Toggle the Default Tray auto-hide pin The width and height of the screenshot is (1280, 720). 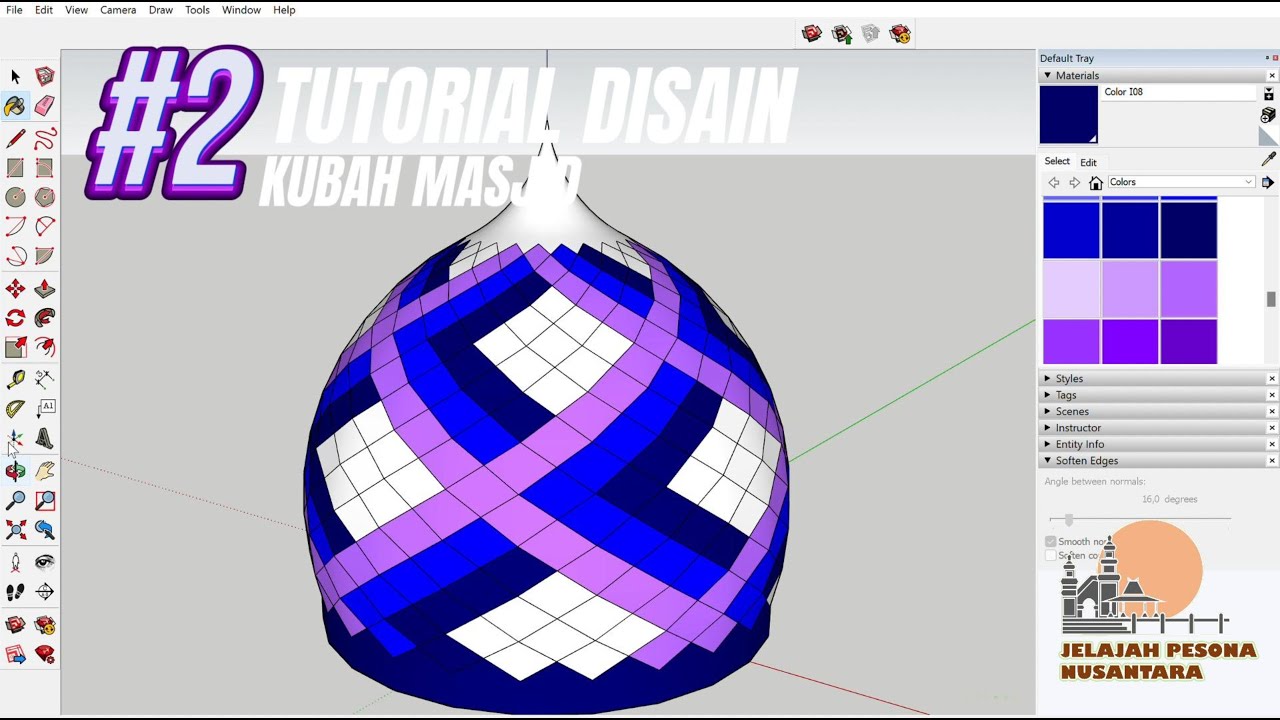(x=1265, y=58)
